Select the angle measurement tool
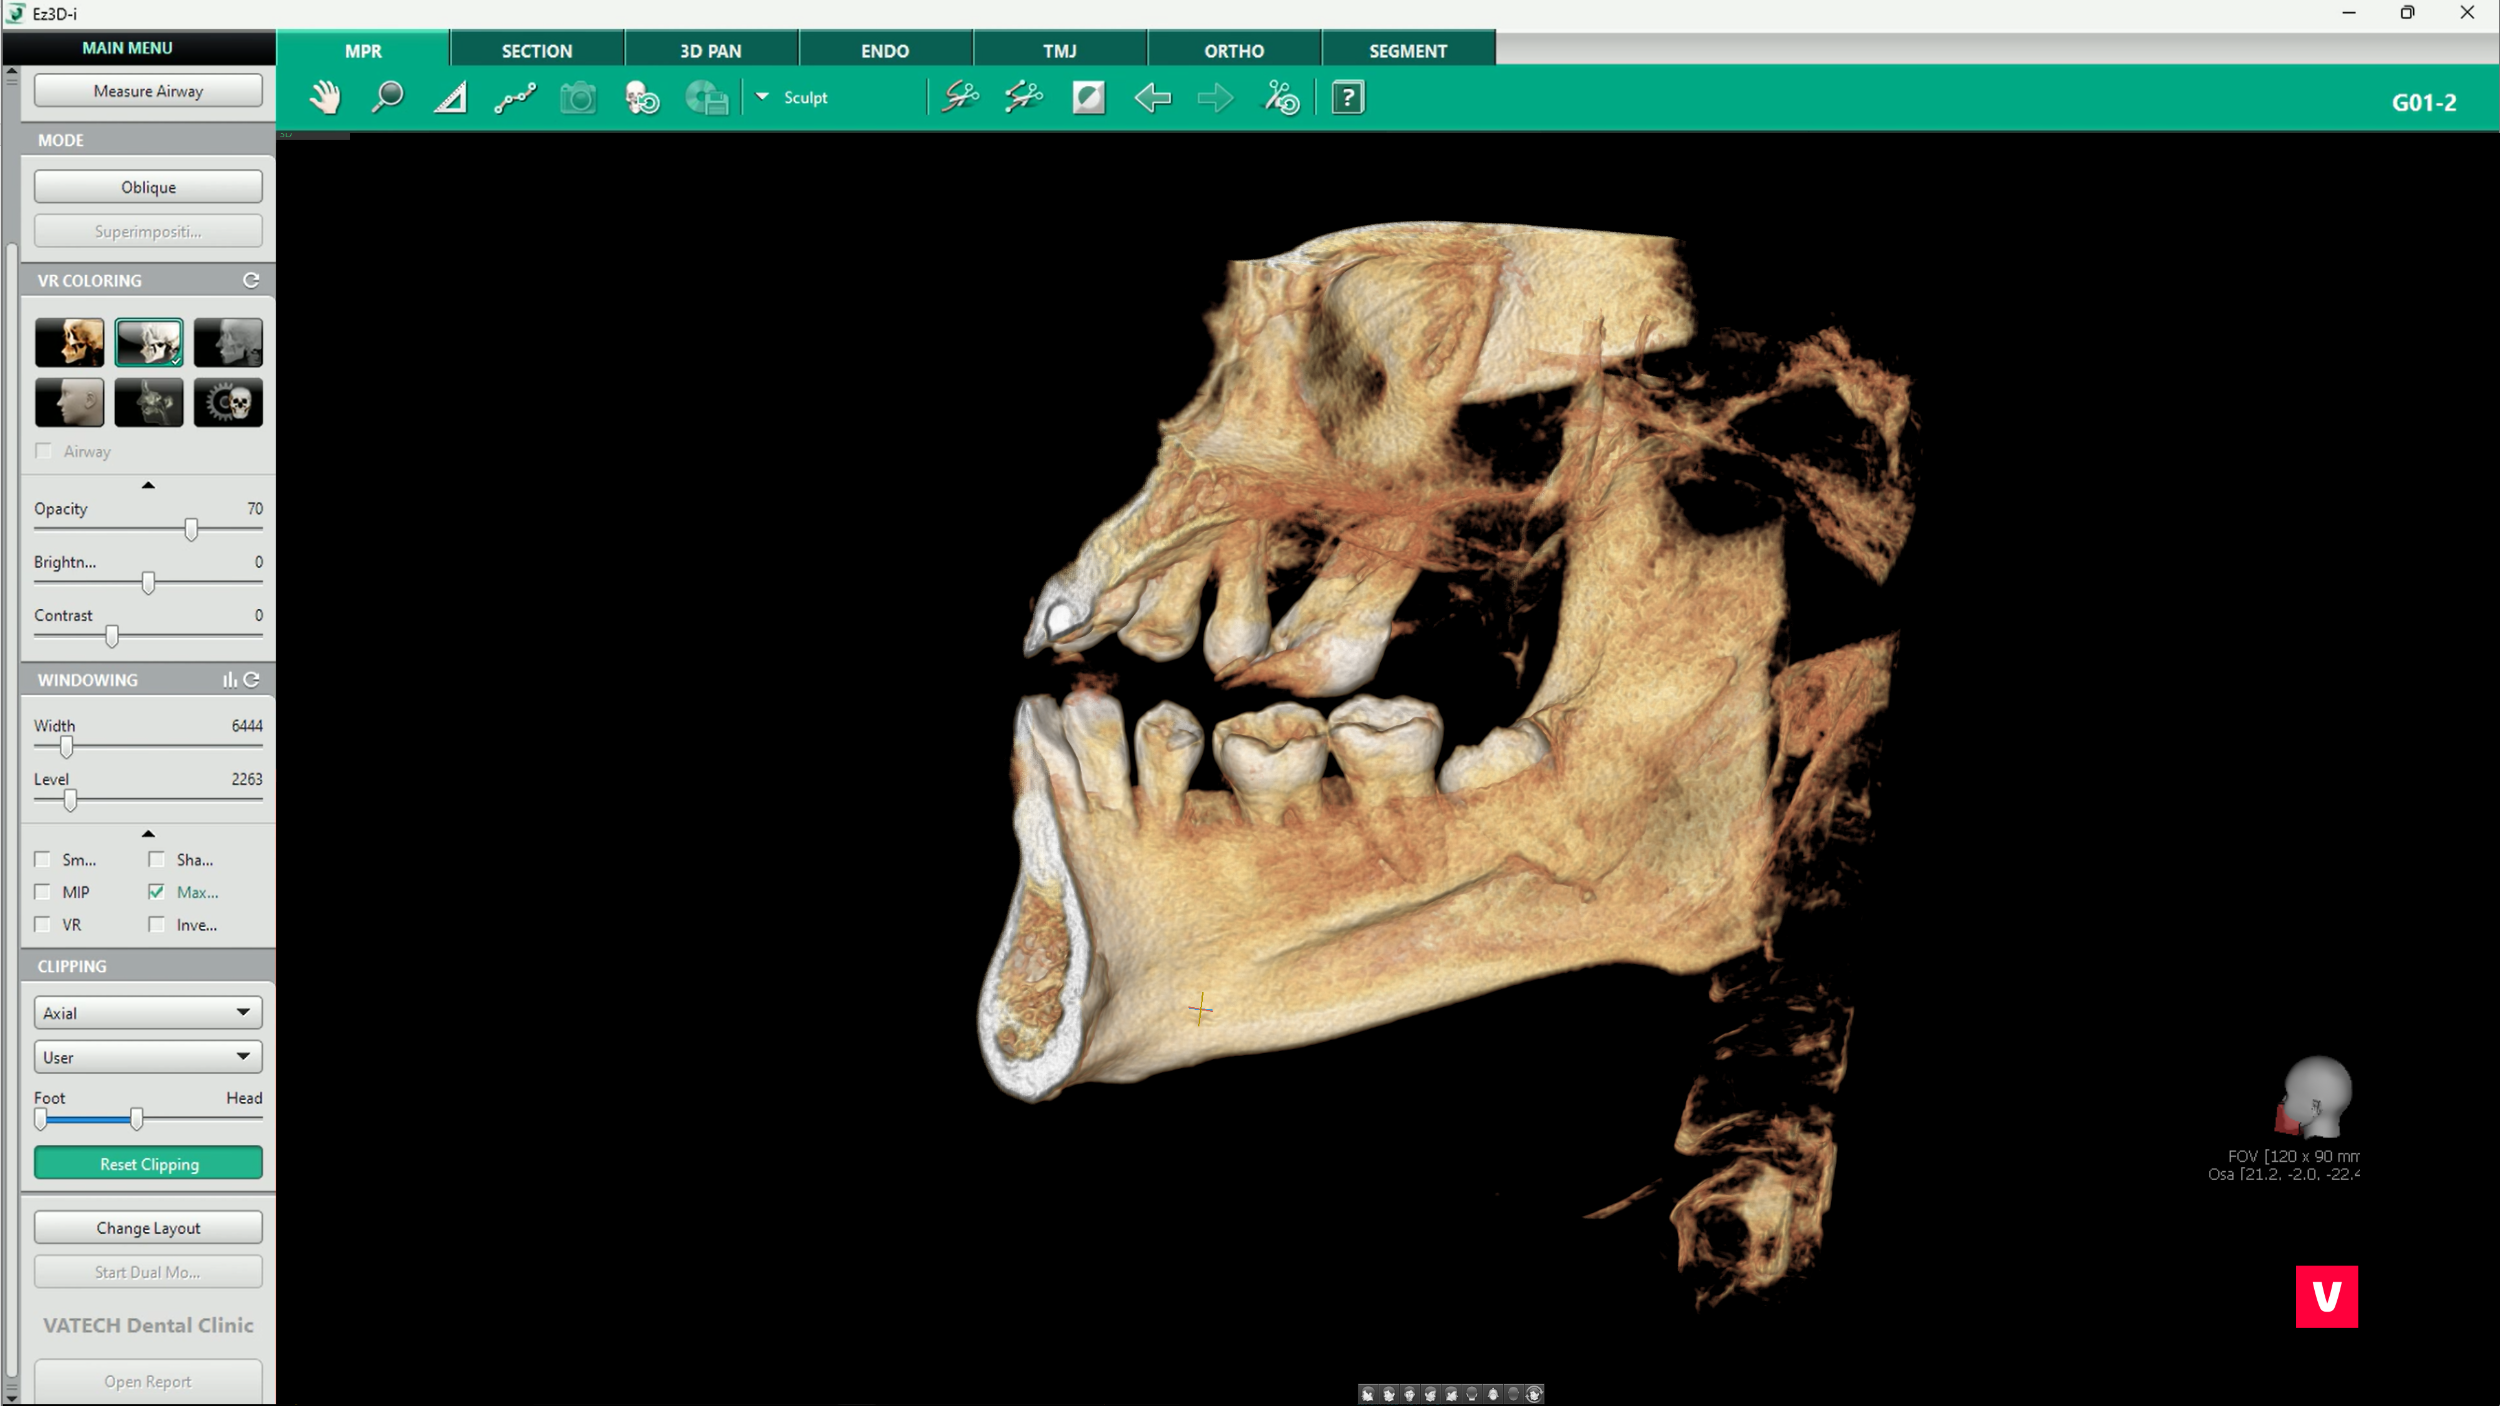This screenshot has height=1406, width=2500. [450, 98]
